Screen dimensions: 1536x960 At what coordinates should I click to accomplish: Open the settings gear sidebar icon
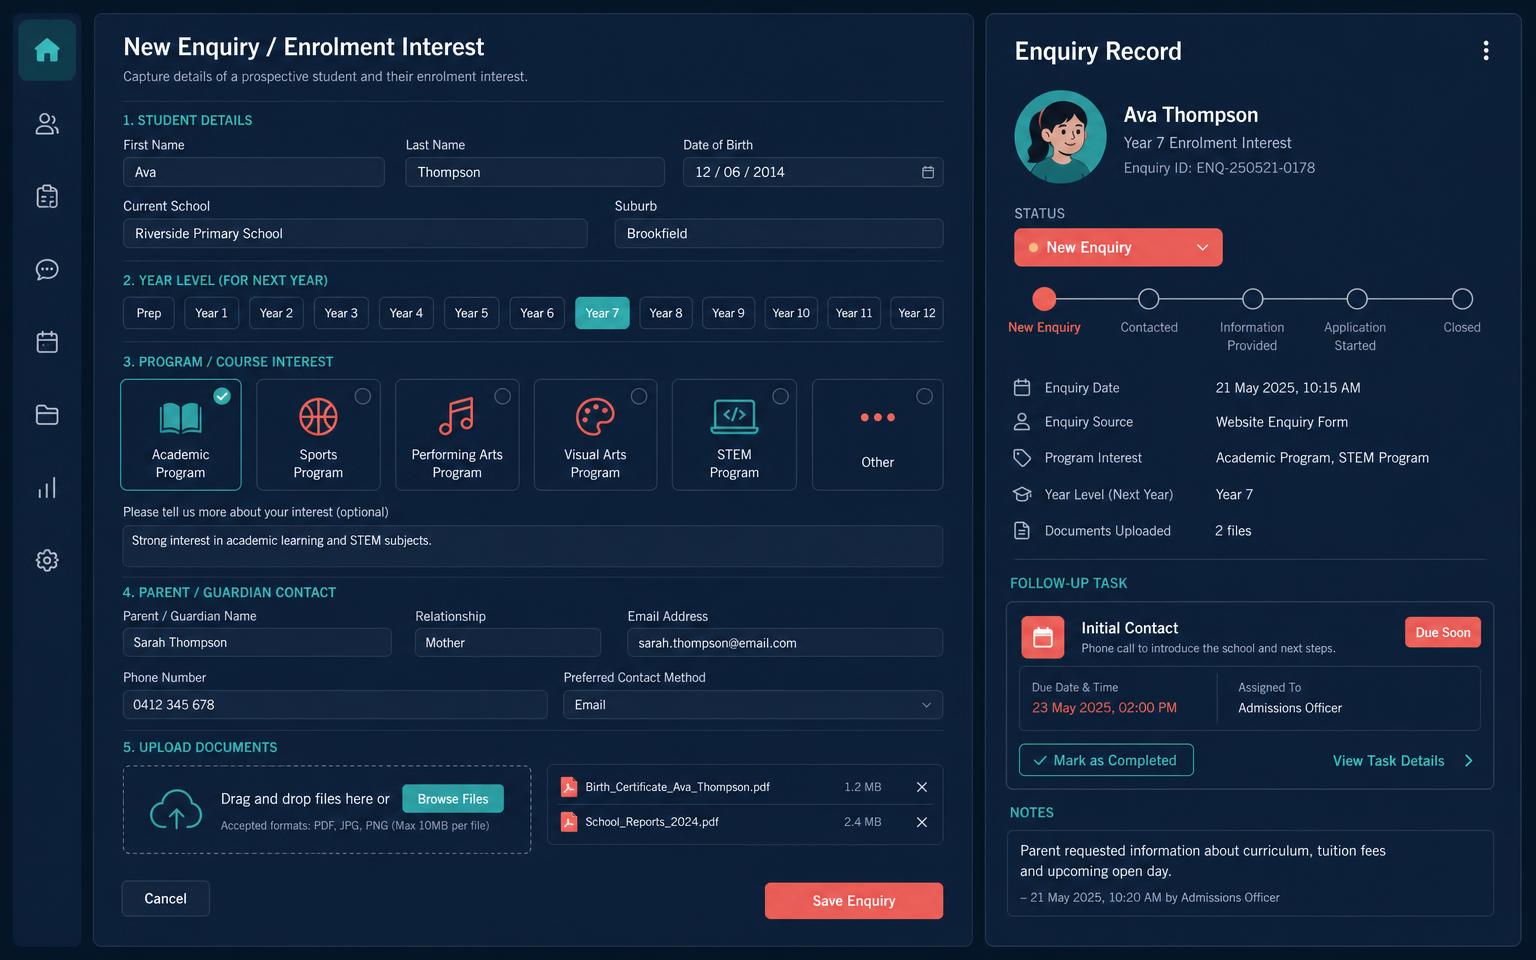coord(47,560)
